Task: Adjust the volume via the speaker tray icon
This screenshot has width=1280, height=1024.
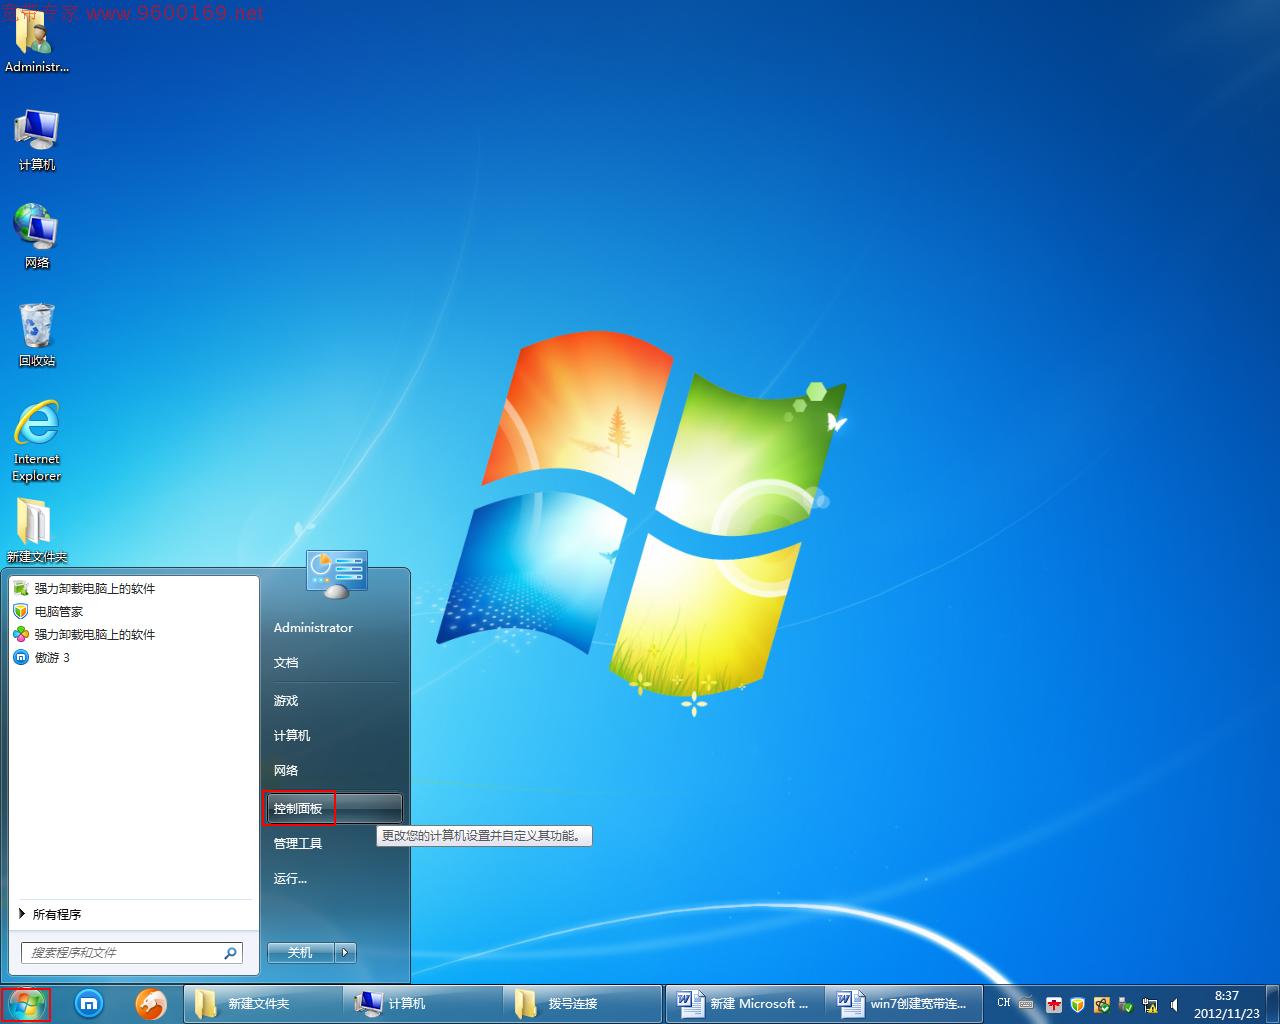Action: (1174, 1004)
